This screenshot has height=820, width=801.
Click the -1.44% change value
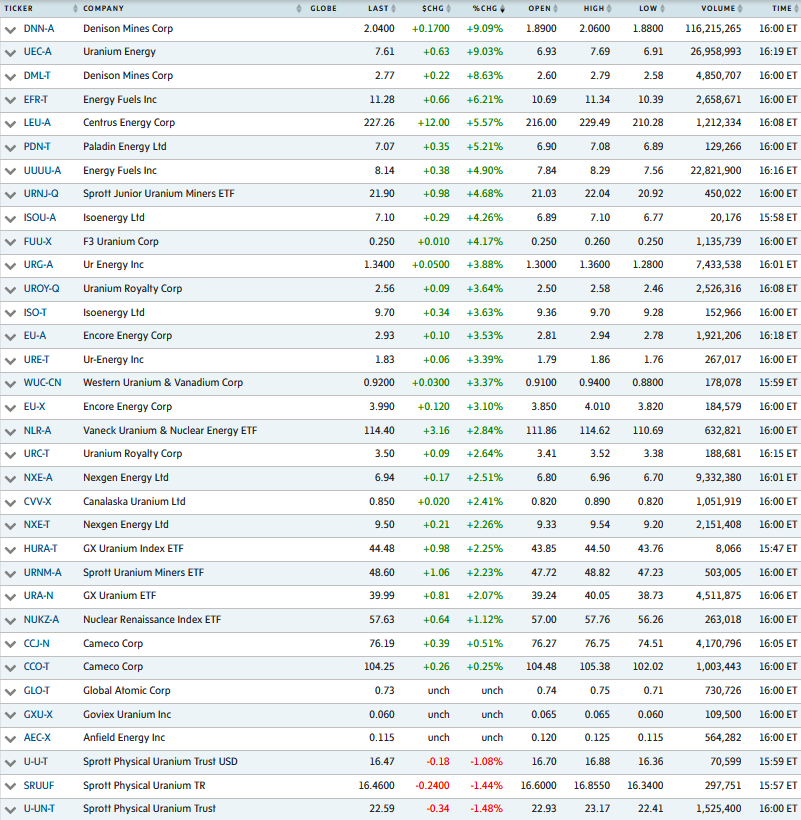pos(487,785)
